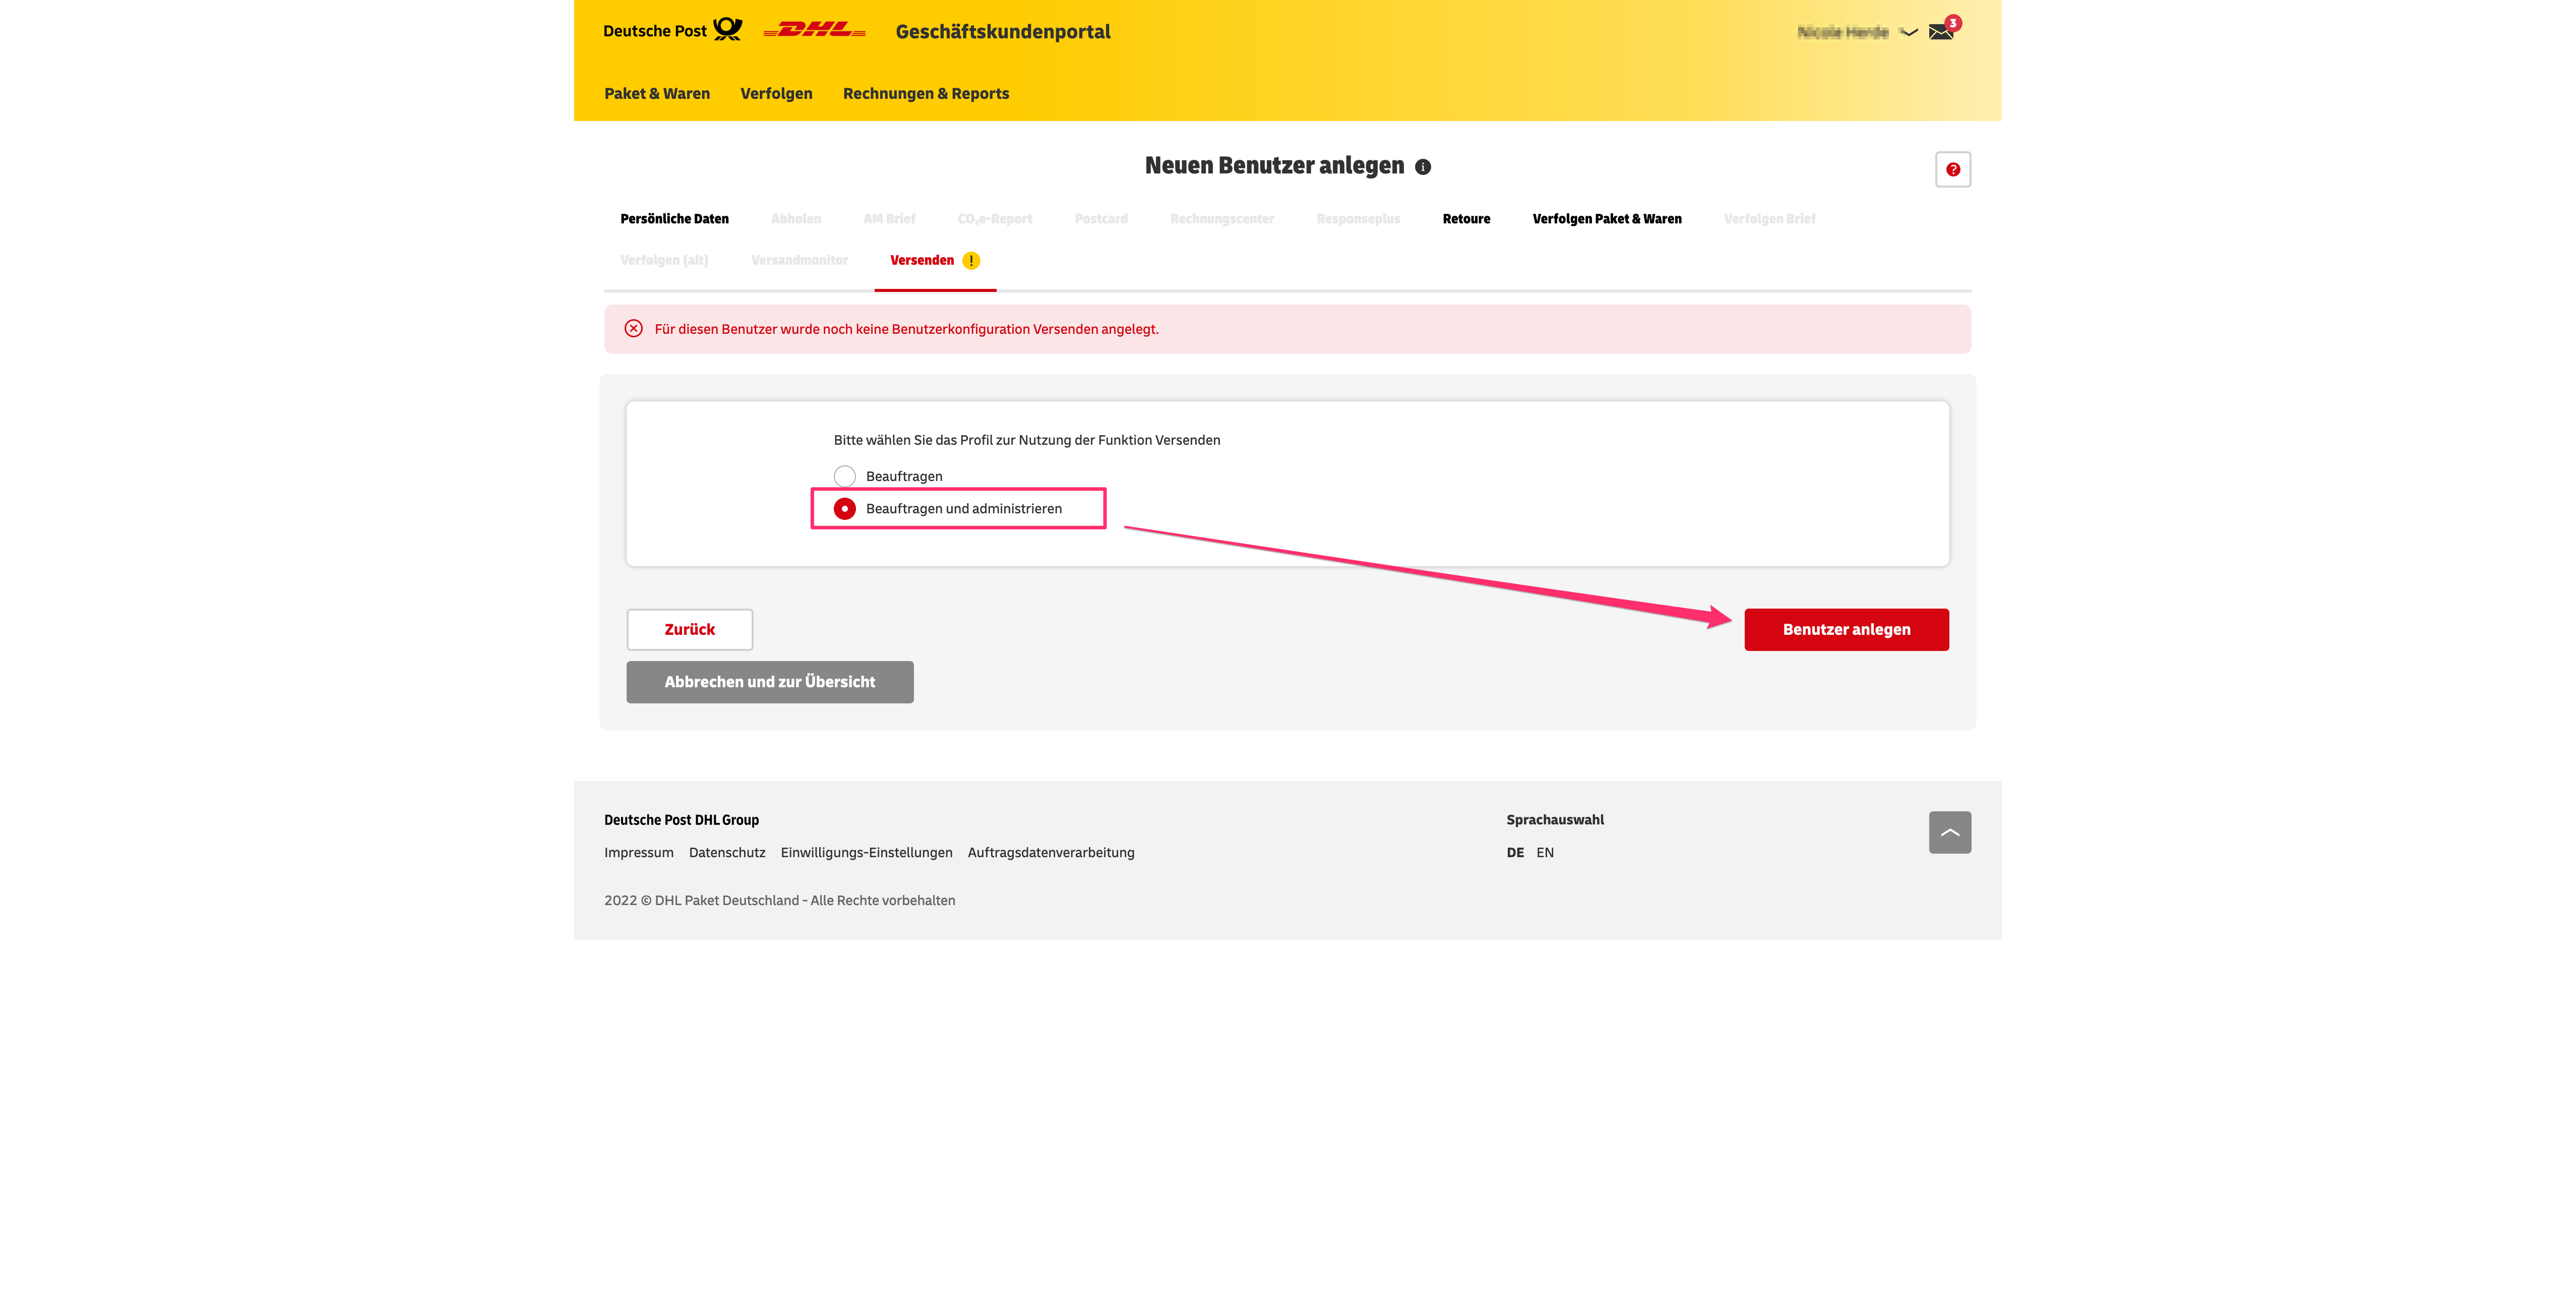
Task: Select Beauftragen und administrieren radio option
Action: (845, 509)
